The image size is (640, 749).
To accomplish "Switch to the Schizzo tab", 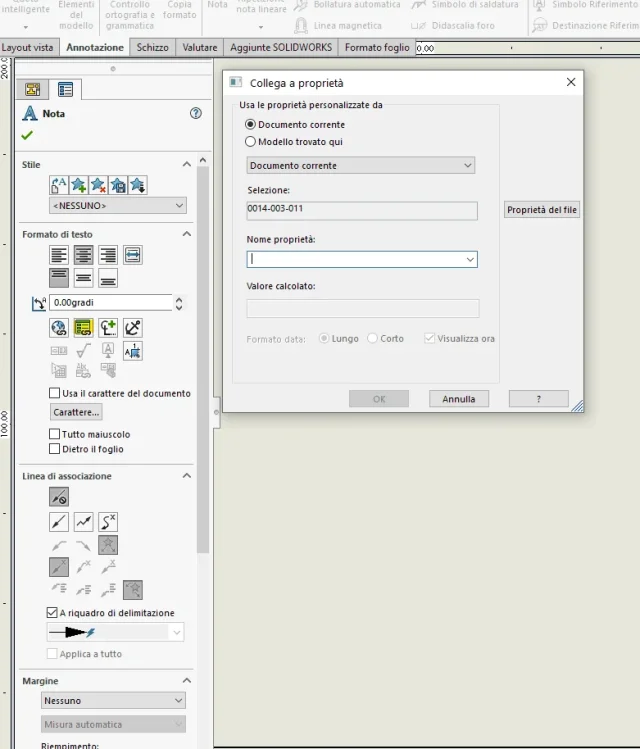I will point(152,47).
